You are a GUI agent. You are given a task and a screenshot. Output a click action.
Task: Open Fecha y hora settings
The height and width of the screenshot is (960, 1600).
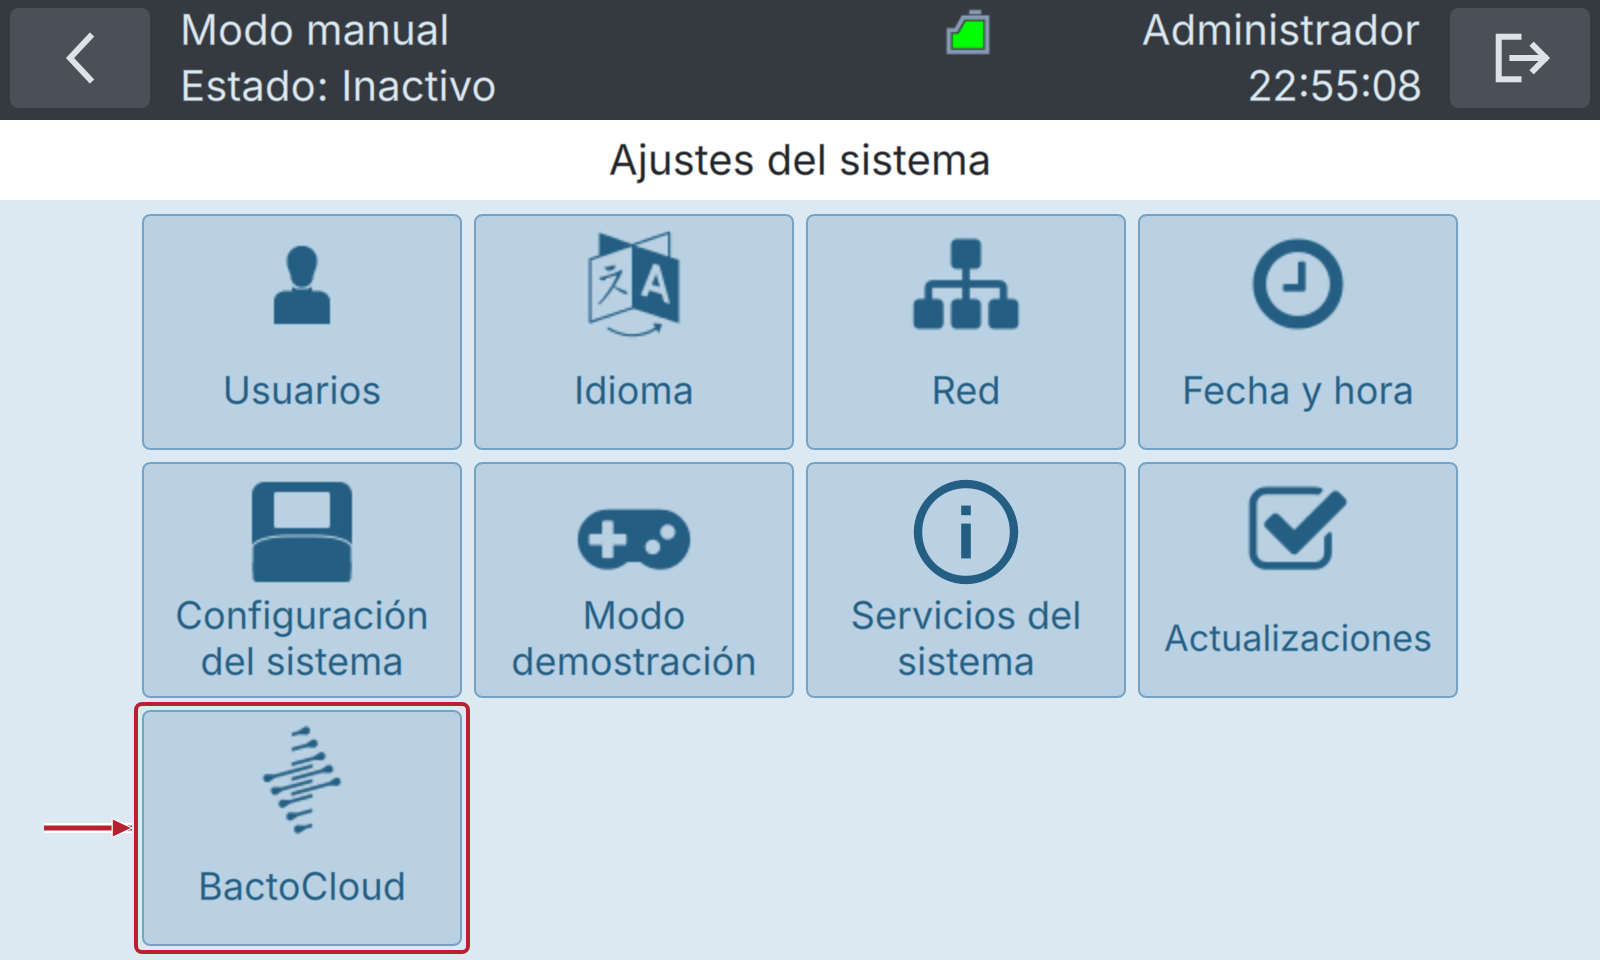[x=1298, y=332]
